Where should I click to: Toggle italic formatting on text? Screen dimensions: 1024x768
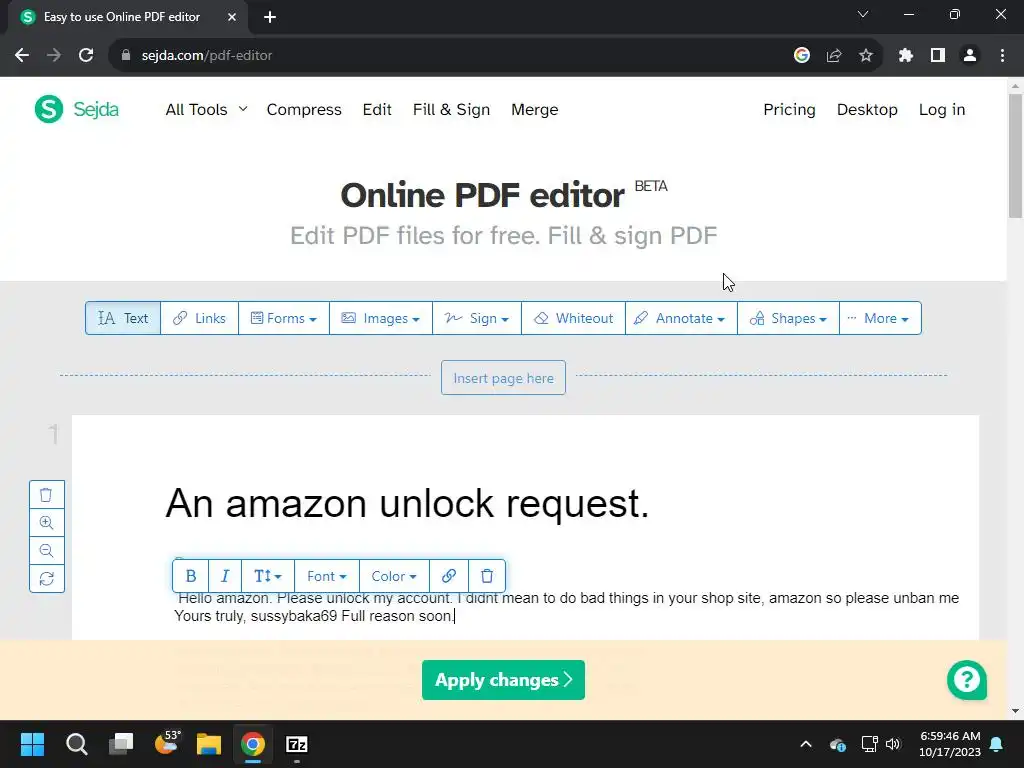point(225,576)
